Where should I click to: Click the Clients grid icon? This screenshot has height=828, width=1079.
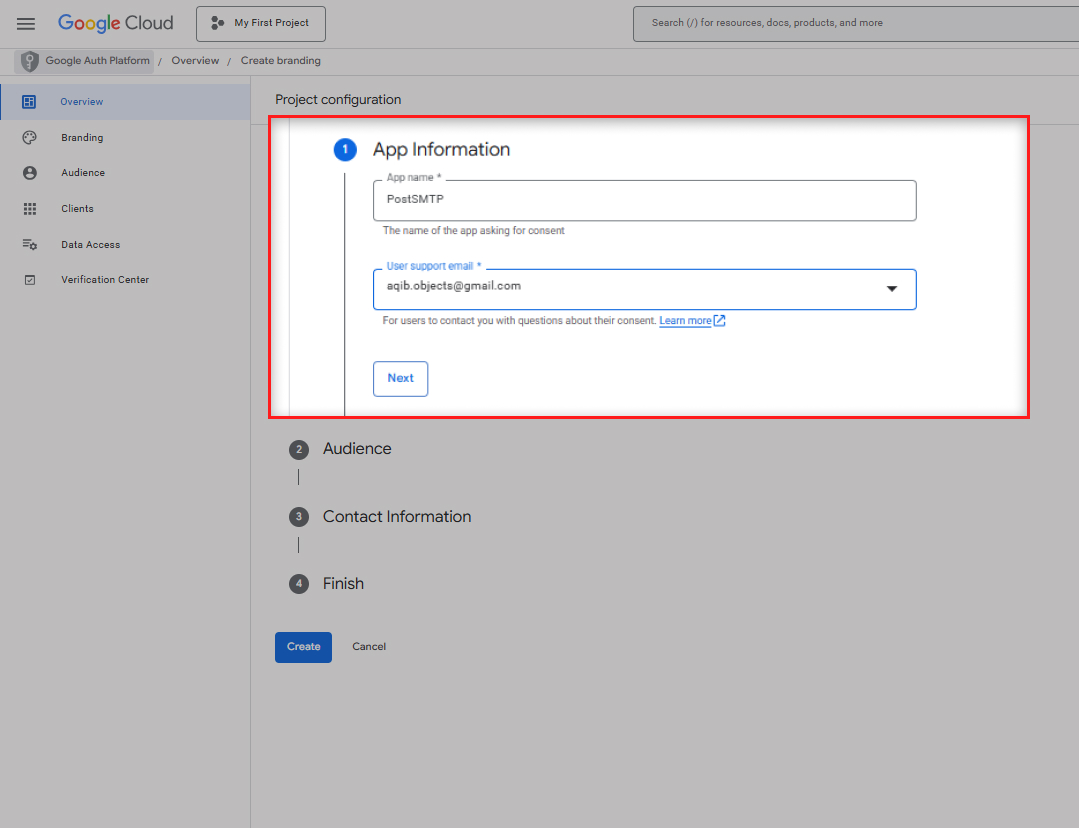click(29, 209)
